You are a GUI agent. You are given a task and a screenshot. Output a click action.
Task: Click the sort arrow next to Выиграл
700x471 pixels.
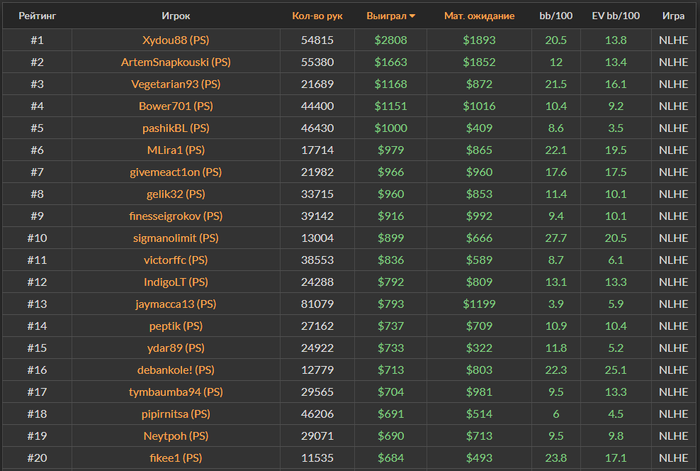tap(413, 16)
